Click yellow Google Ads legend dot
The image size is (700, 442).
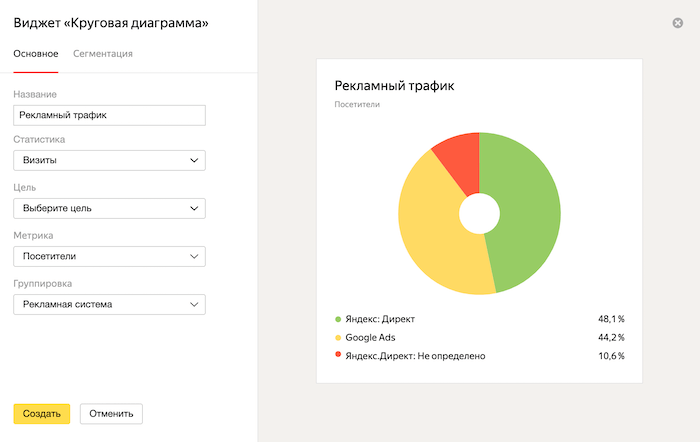pos(339,338)
